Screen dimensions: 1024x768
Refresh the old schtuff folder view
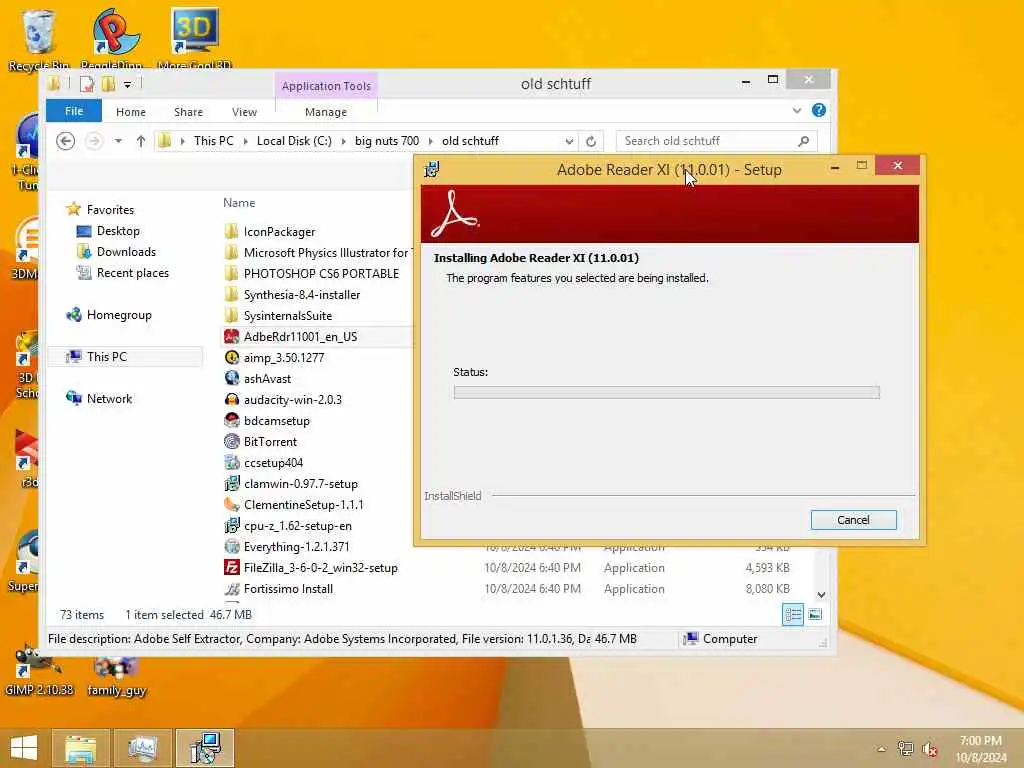591,141
